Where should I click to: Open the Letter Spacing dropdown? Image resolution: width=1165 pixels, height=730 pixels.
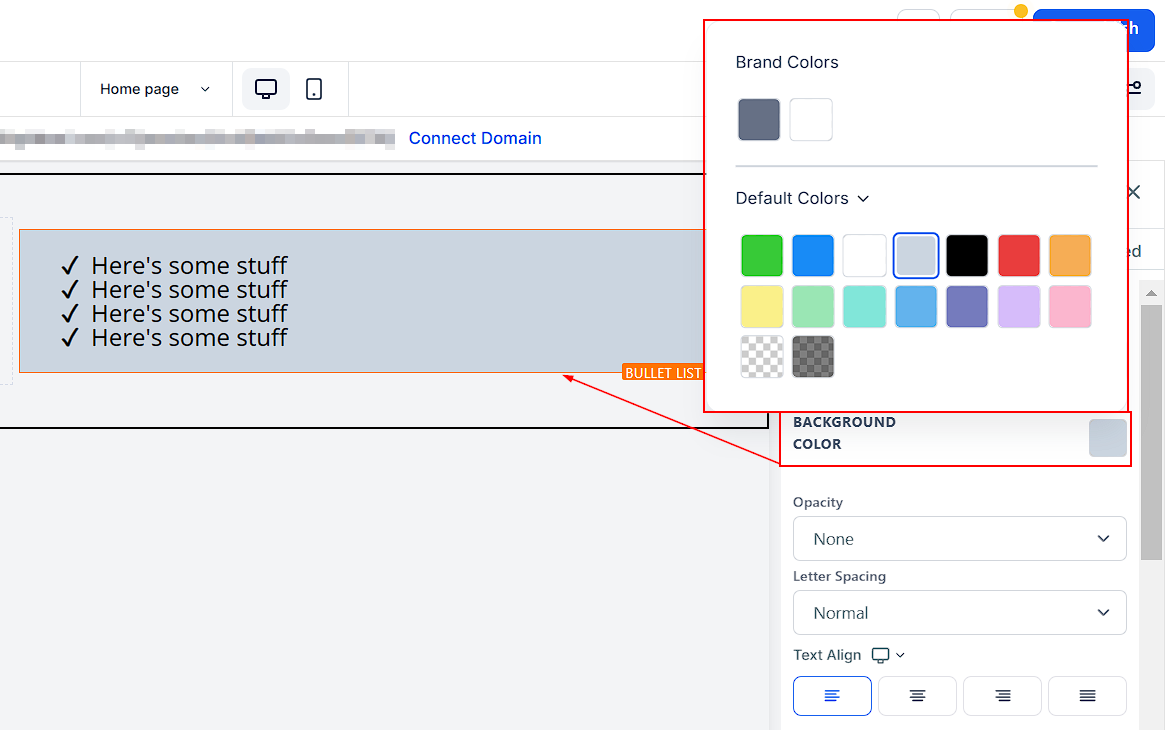point(959,613)
